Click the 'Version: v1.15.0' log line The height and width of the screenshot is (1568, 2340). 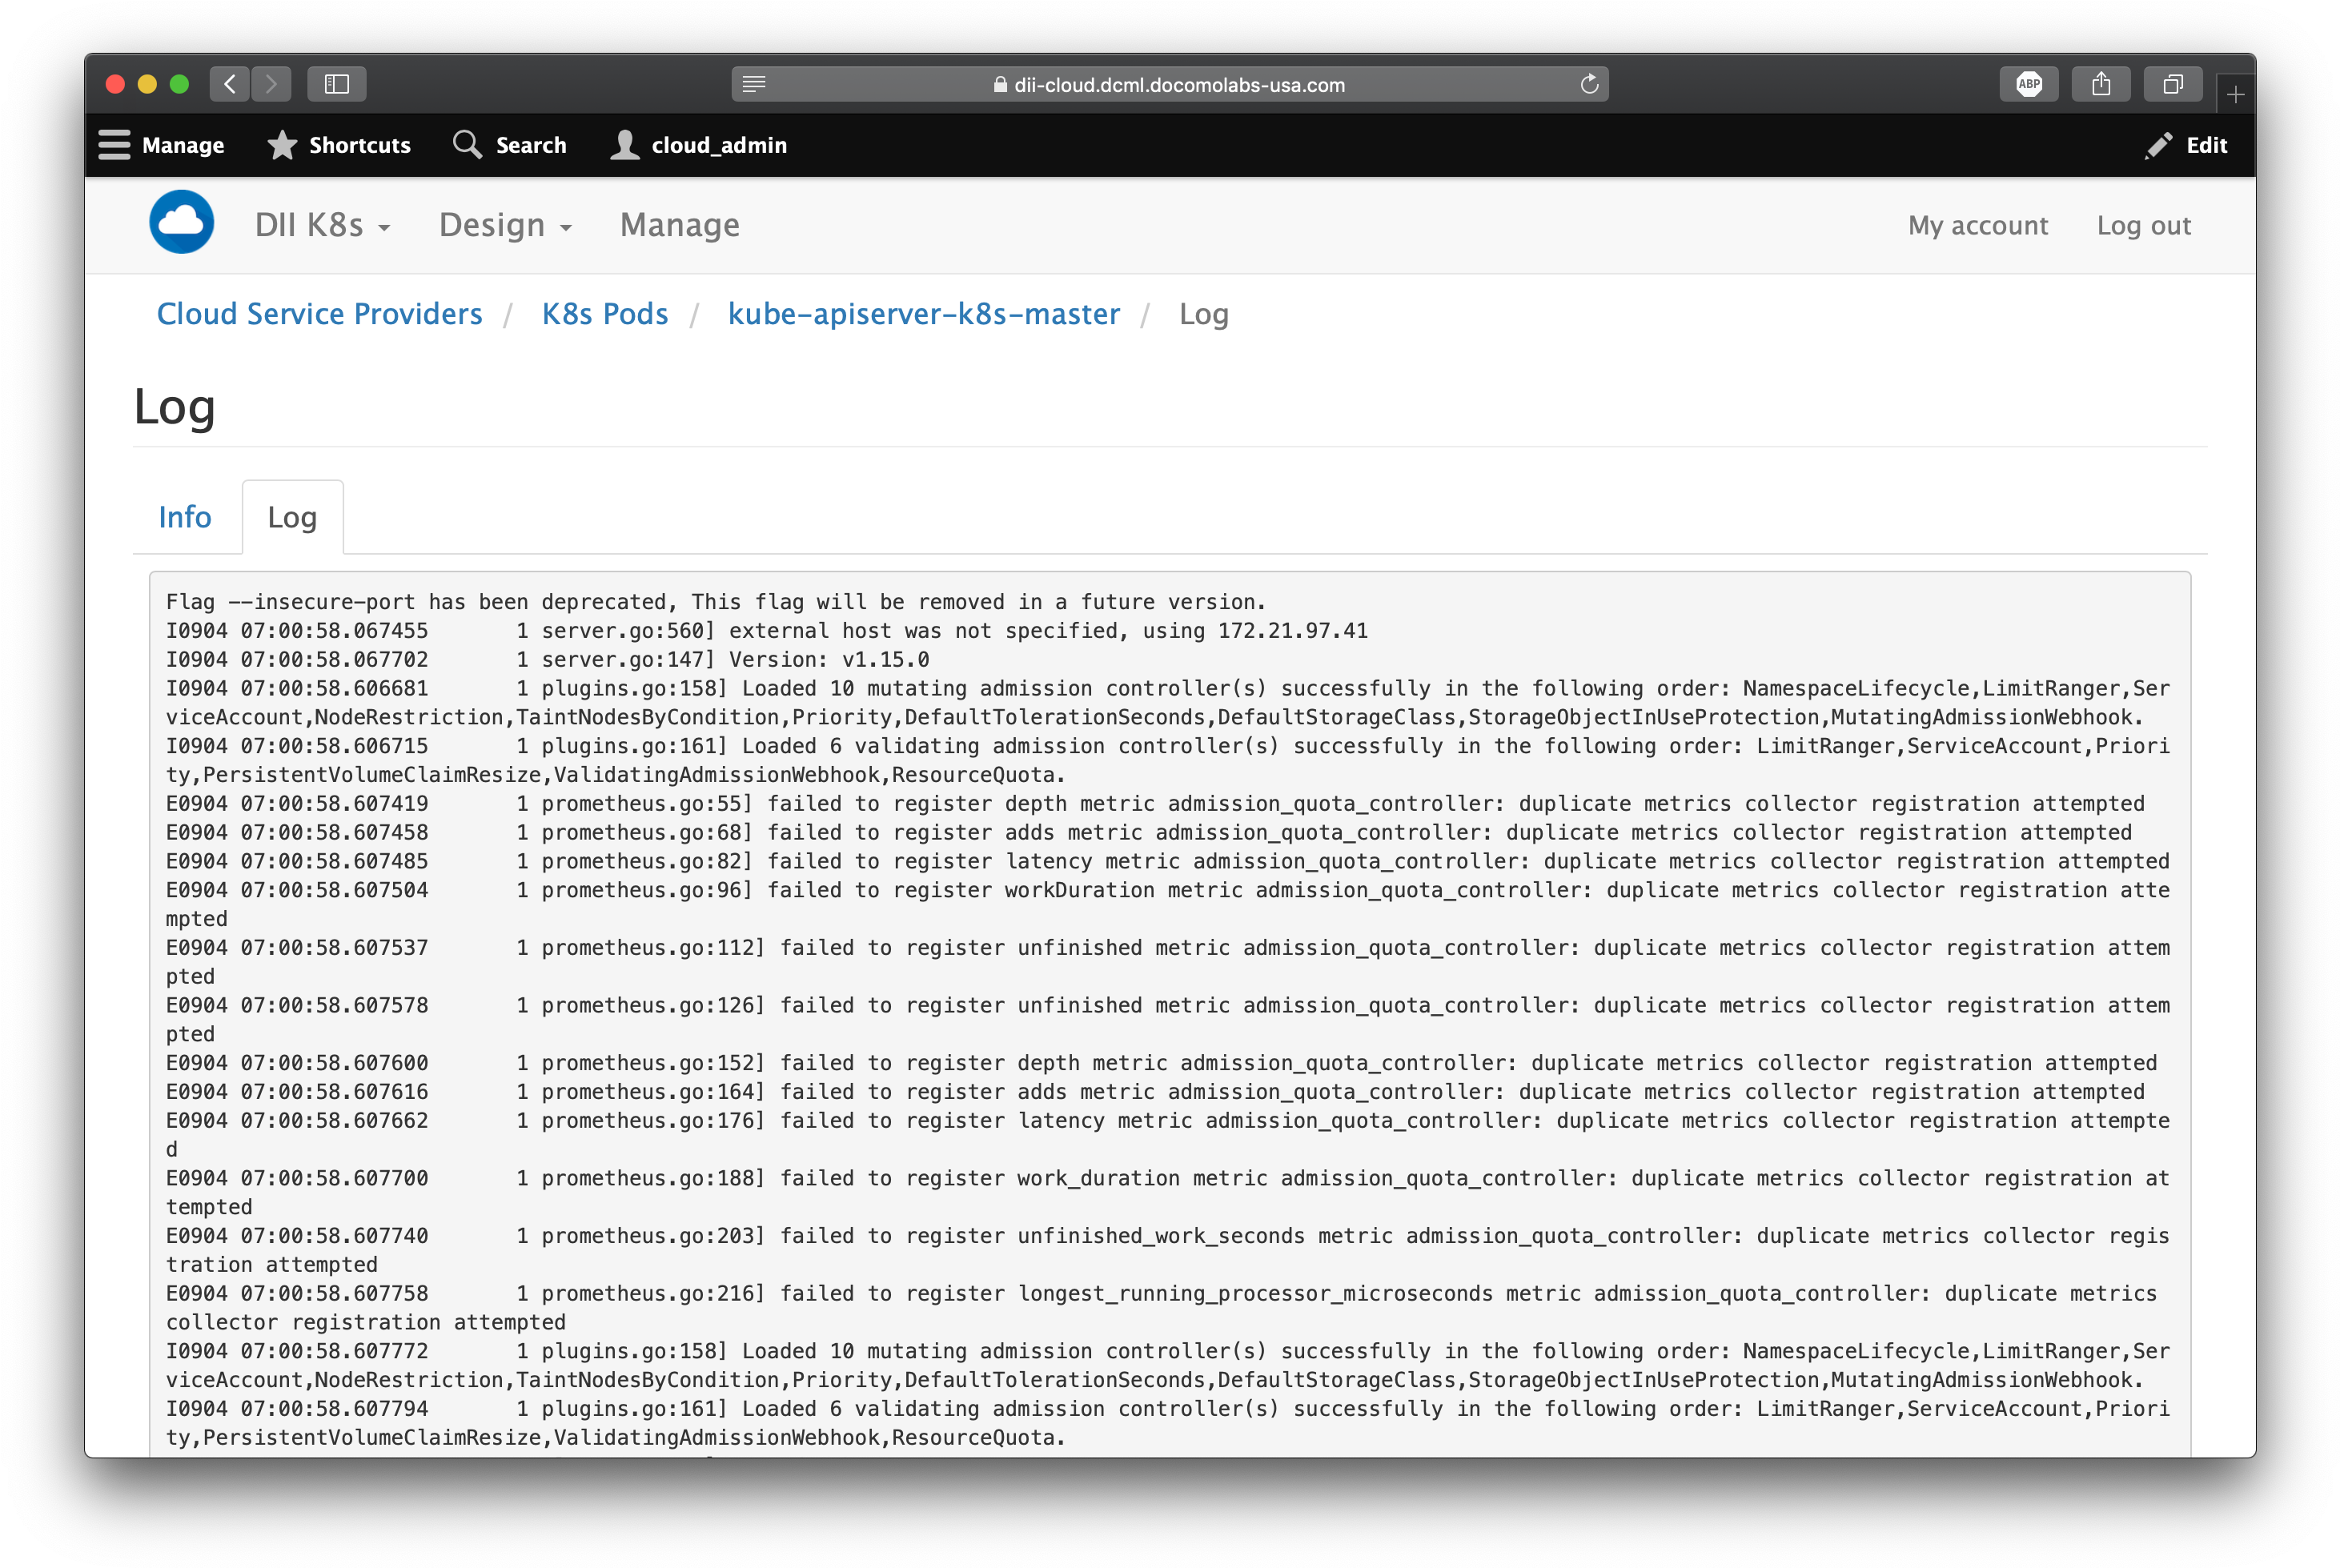pos(547,659)
